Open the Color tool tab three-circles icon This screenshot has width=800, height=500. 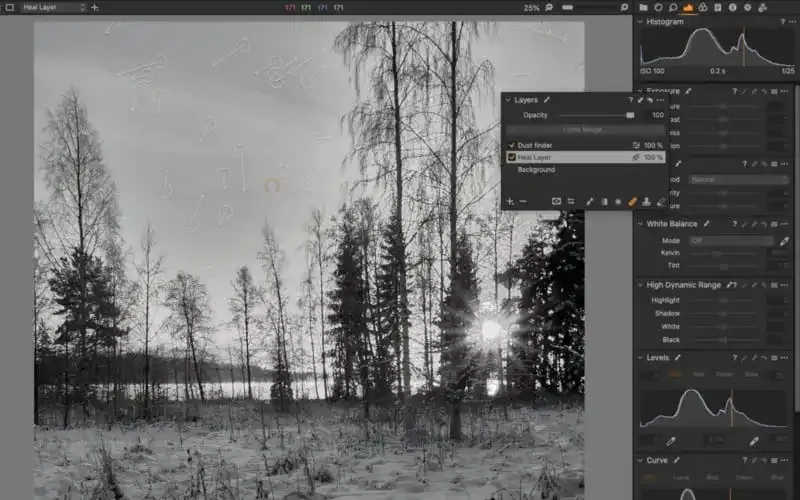[703, 7]
